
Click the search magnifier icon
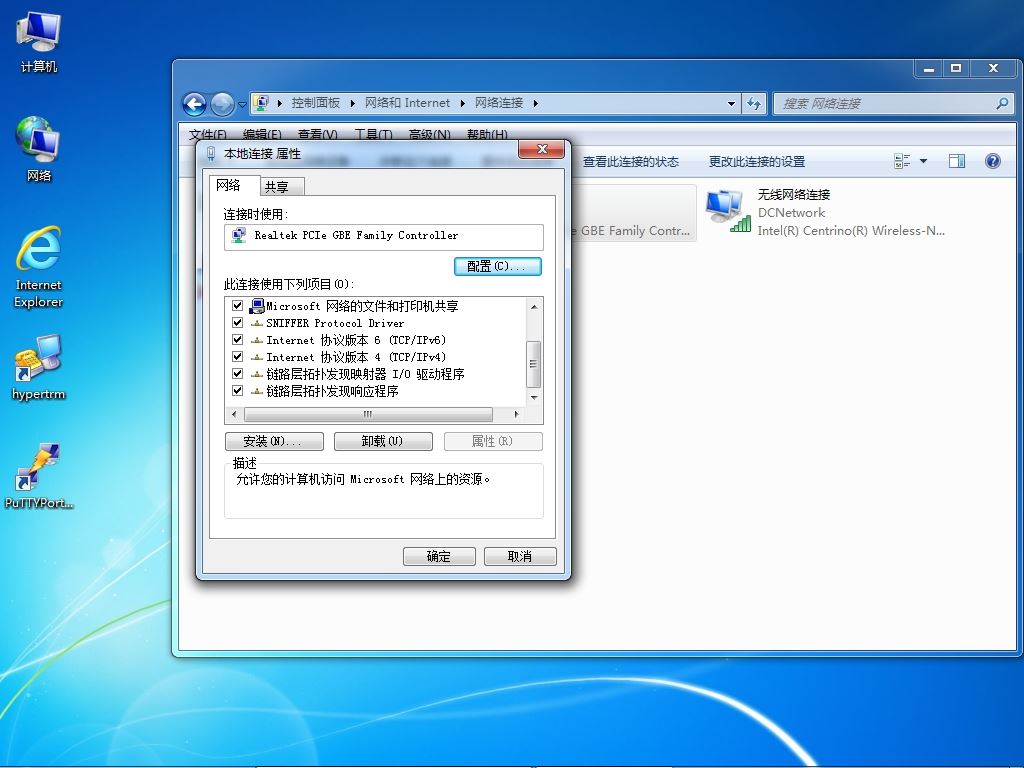point(1002,103)
